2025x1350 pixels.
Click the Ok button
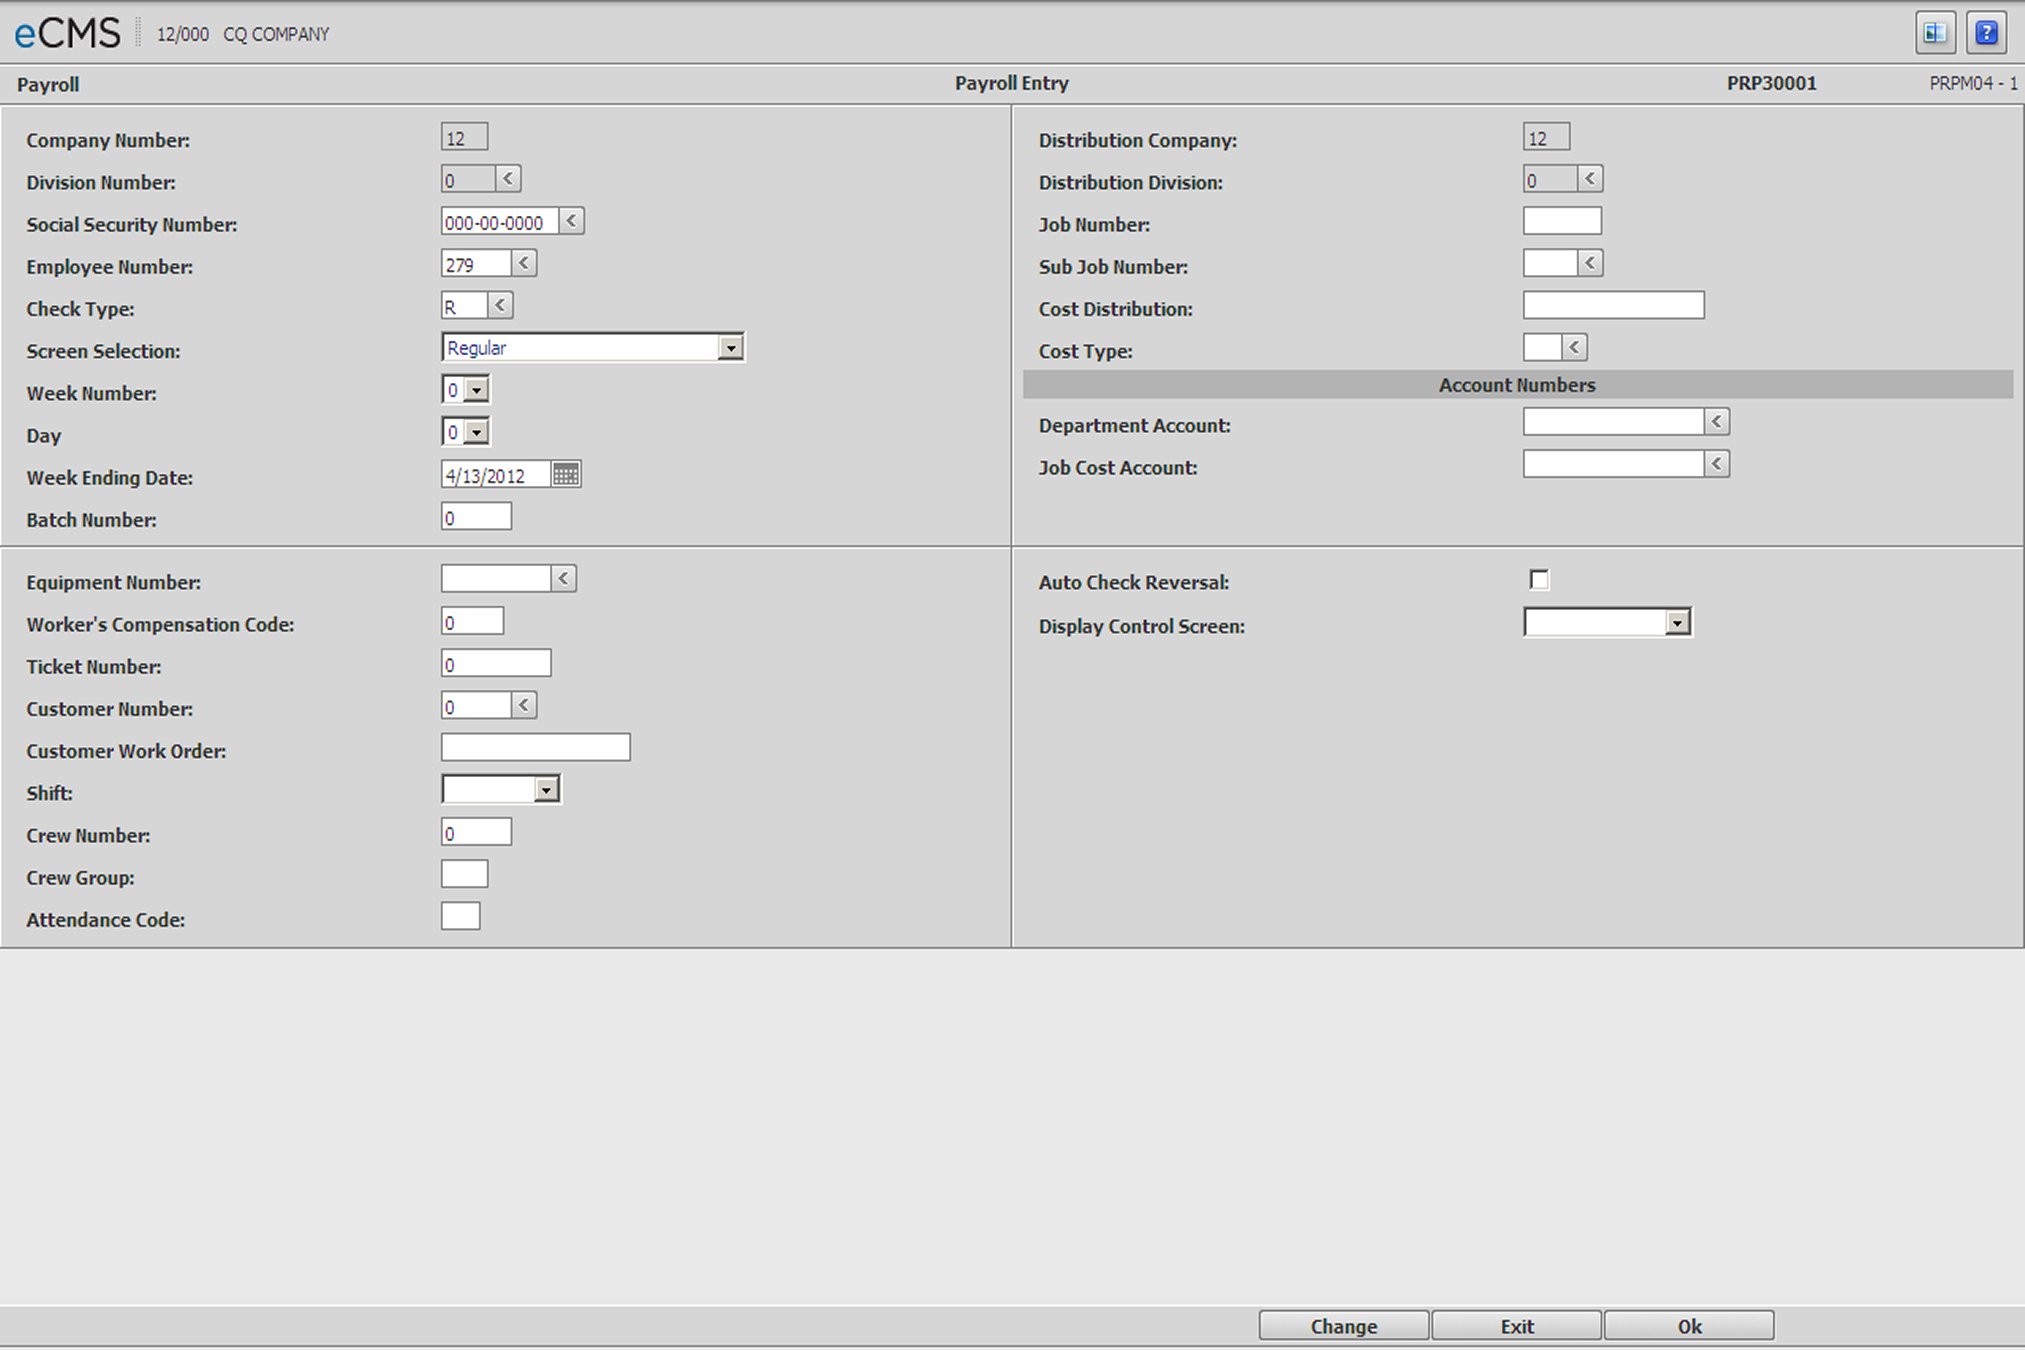[1690, 1326]
